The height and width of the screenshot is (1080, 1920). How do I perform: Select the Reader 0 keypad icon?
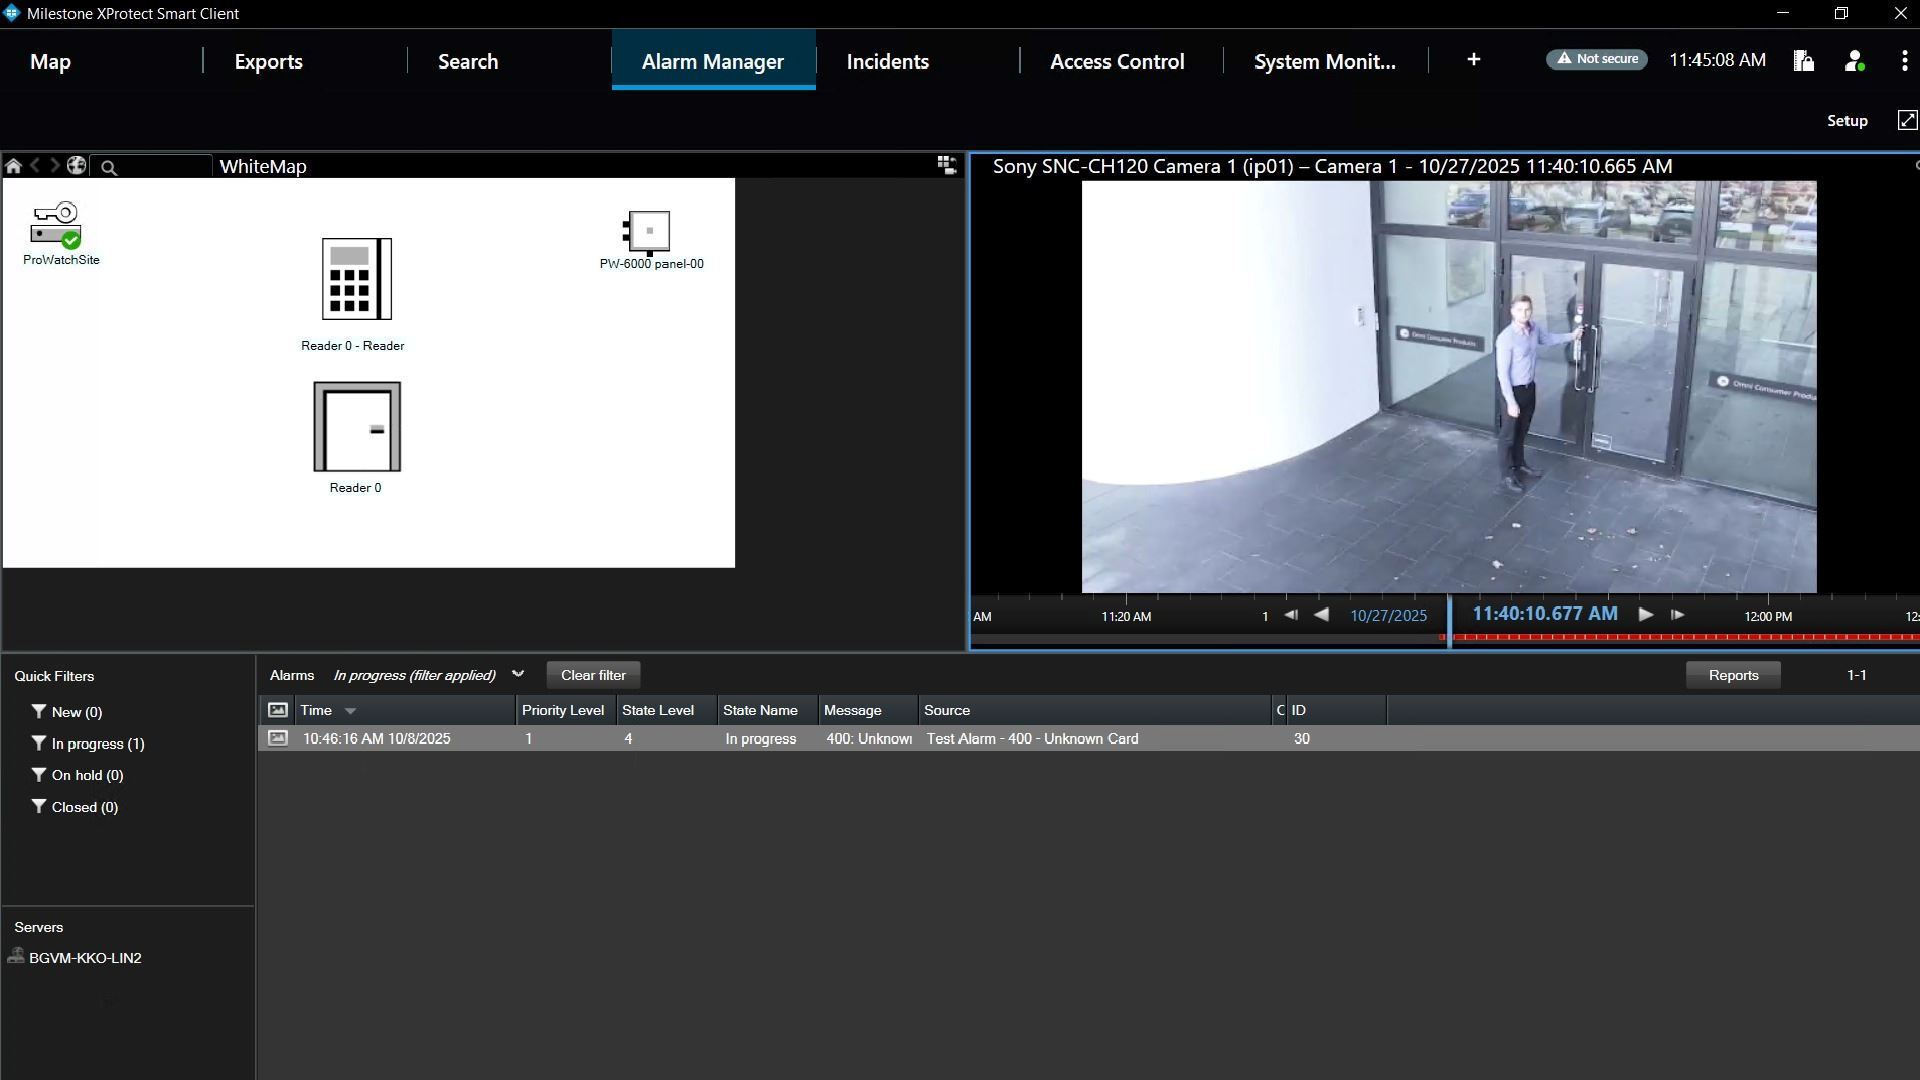[355, 279]
